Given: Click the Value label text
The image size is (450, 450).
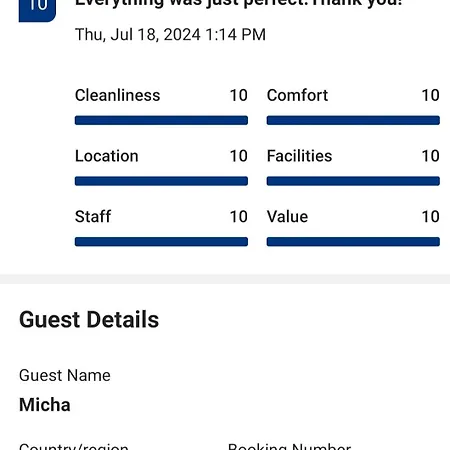Looking at the screenshot, I should pos(287,217).
